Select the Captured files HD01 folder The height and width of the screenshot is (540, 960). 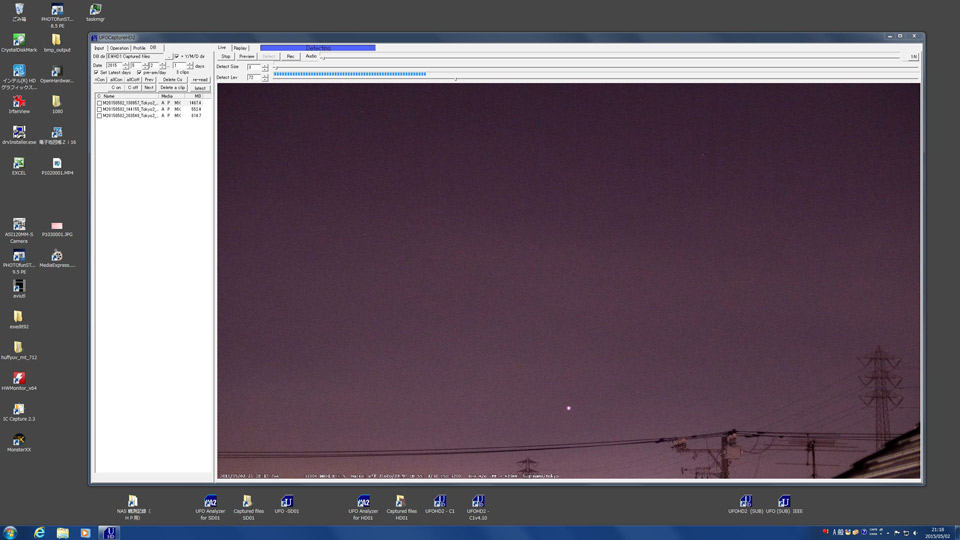tap(401, 508)
